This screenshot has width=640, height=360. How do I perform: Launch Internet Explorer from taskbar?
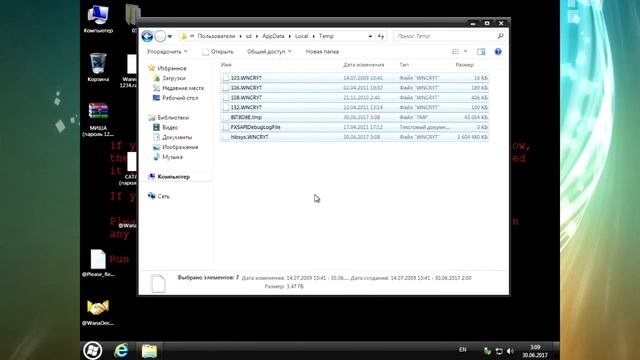121,350
